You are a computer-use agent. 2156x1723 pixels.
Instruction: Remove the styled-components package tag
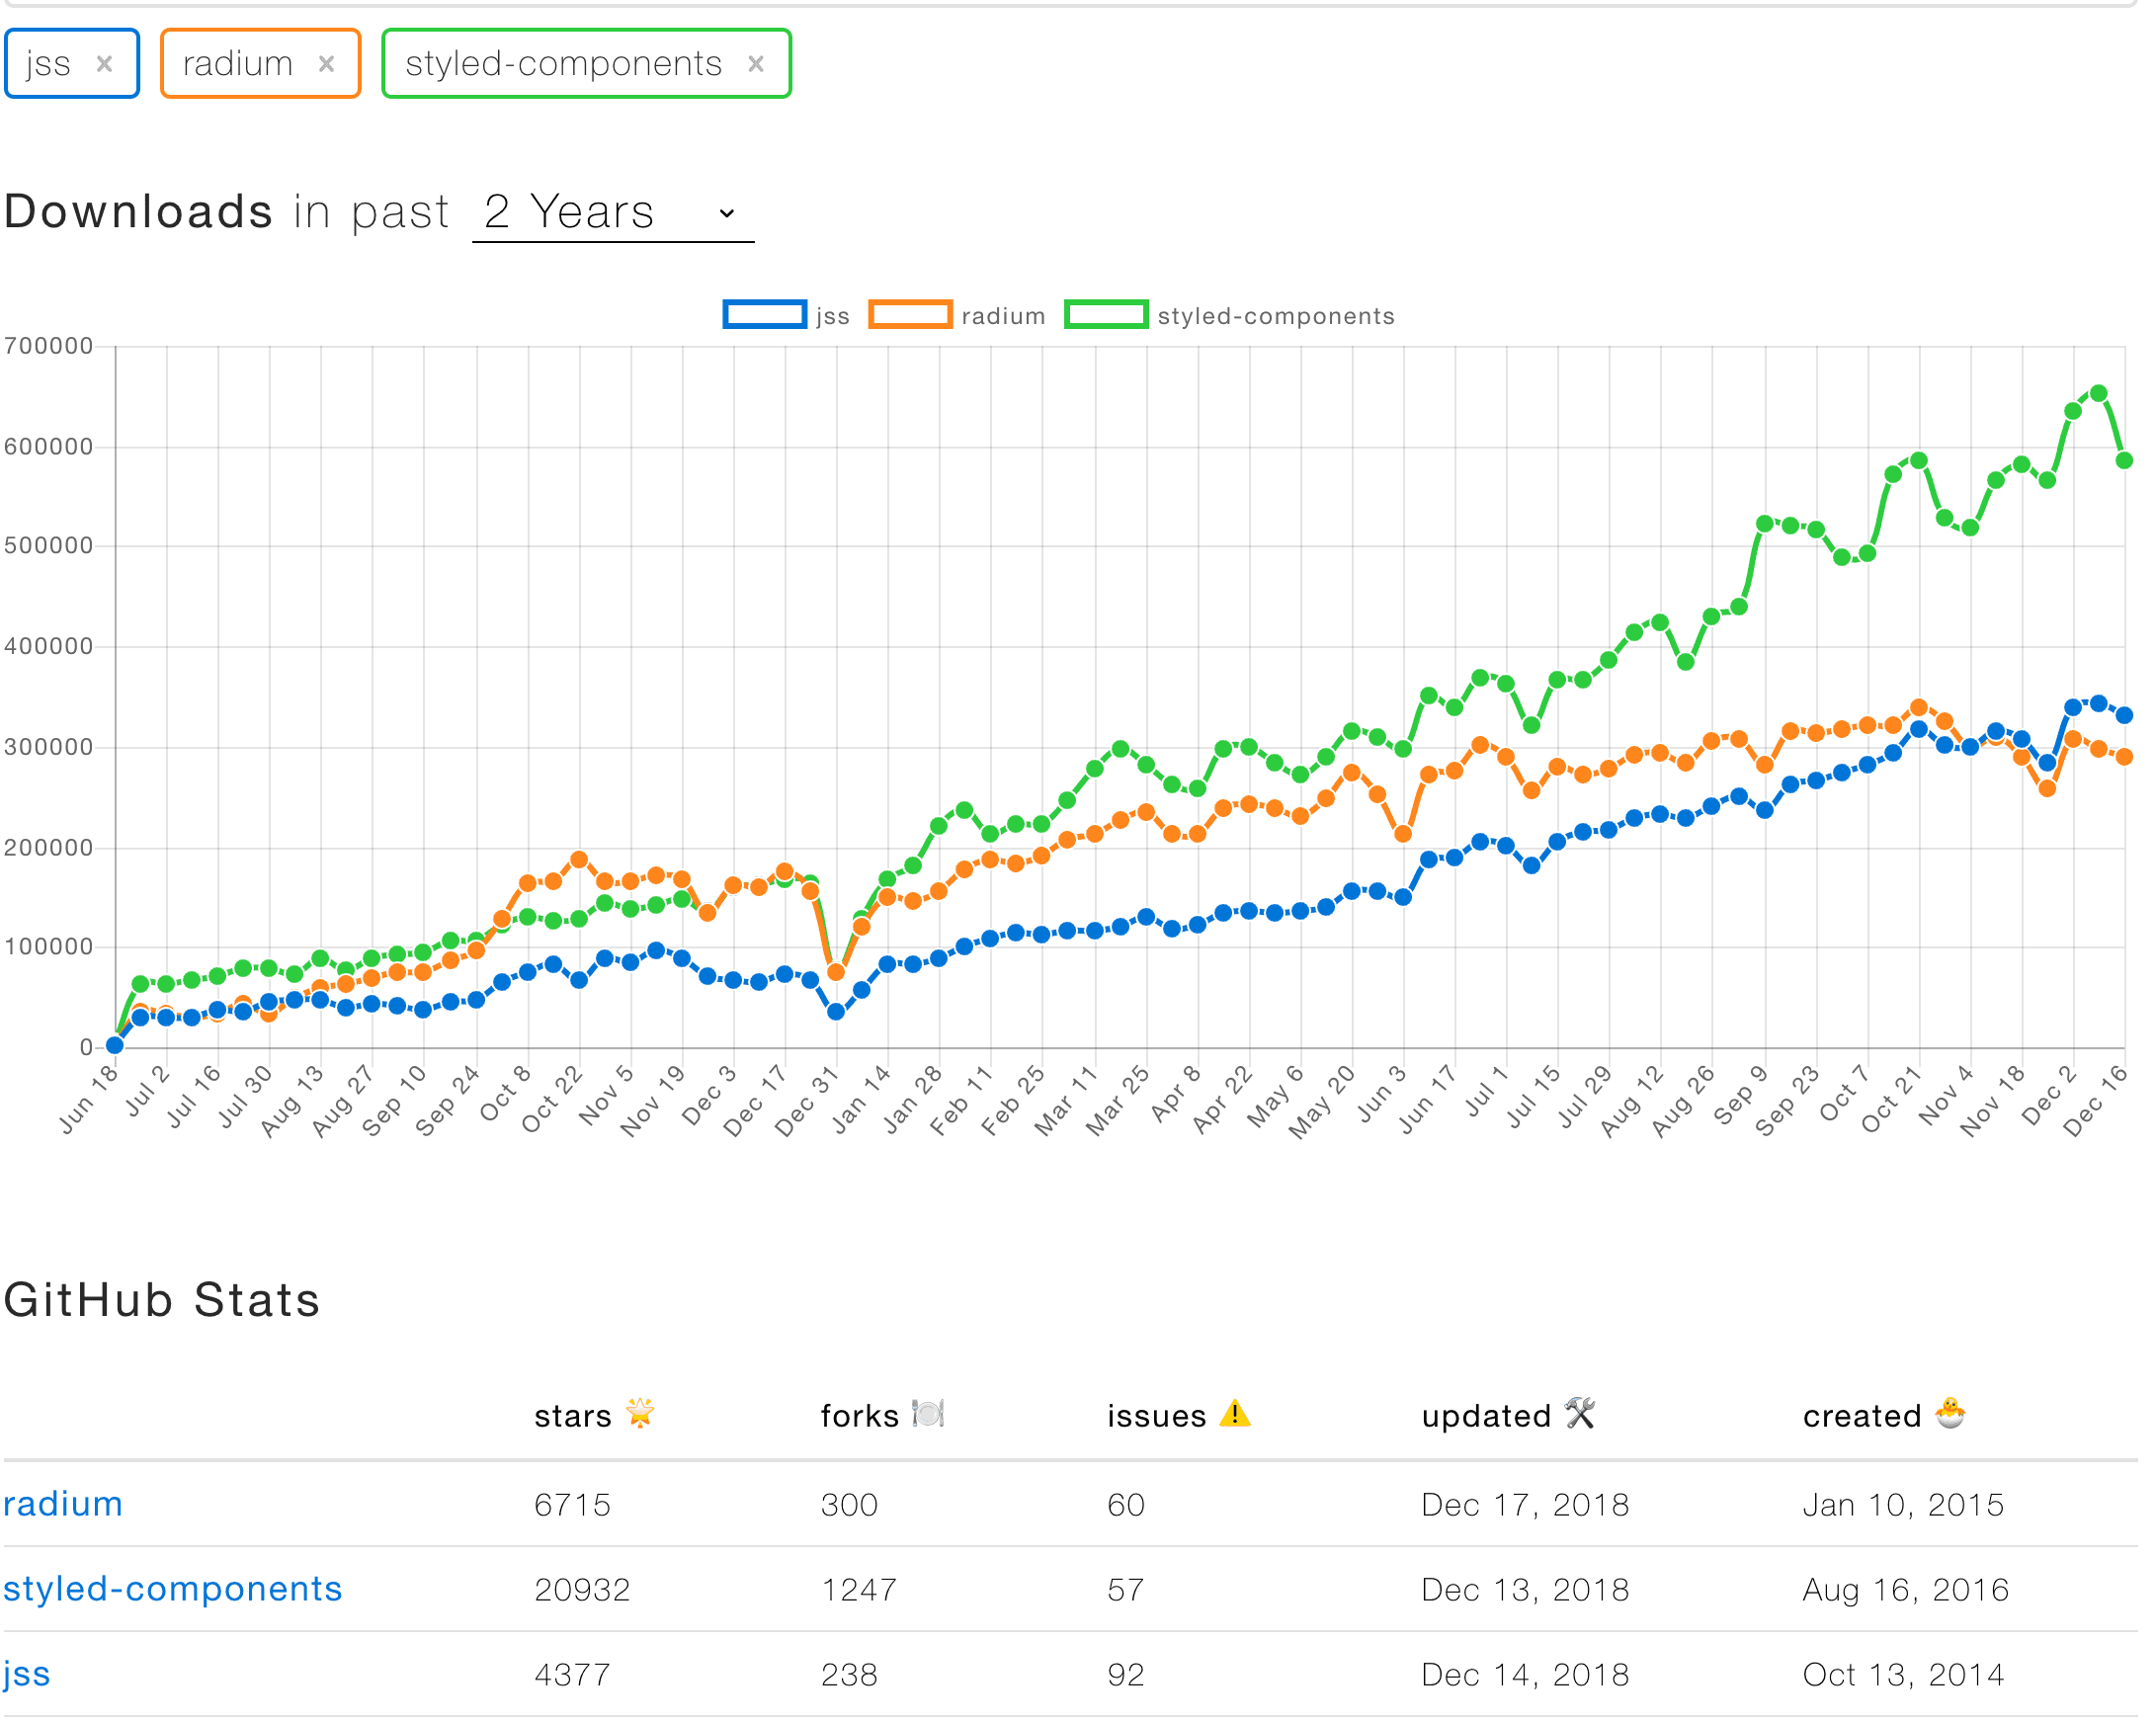(756, 64)
